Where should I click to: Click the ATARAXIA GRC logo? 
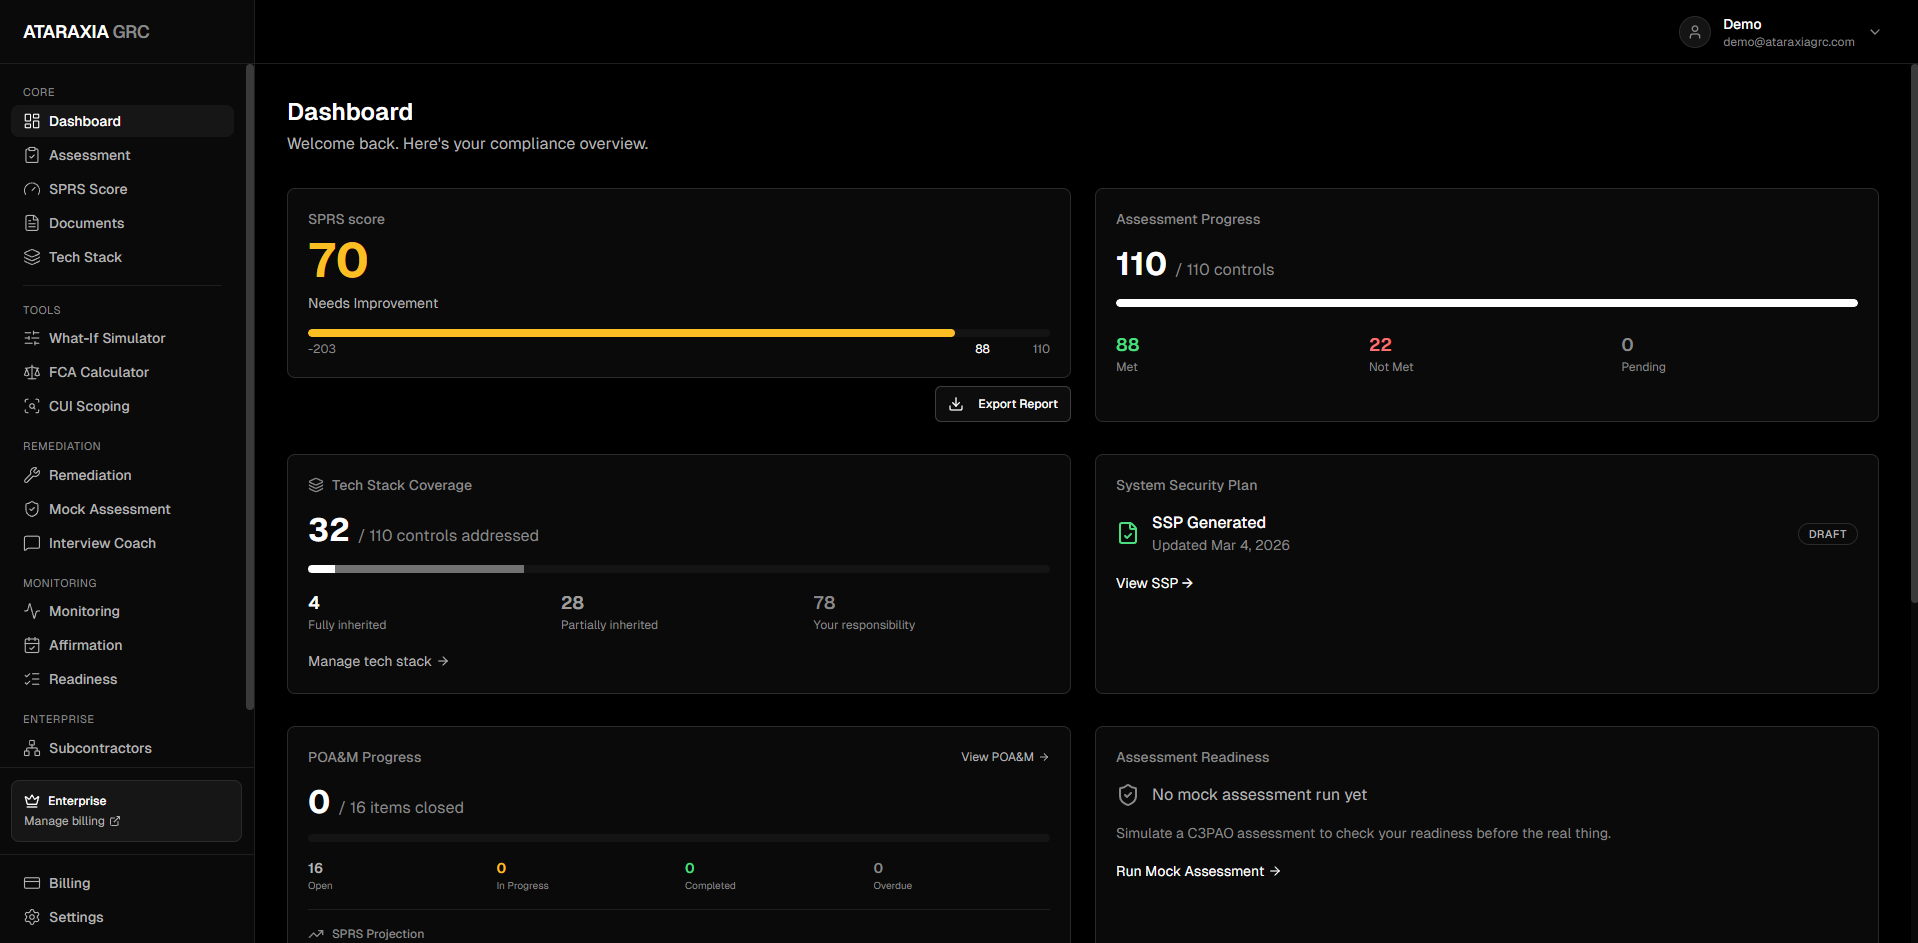86,32
